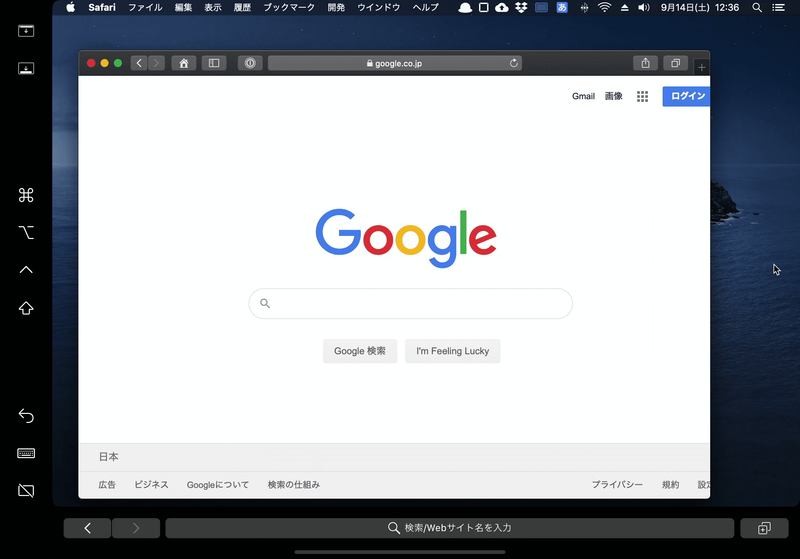The image size is (800, 559).
Task: Toggle the Shift modifier key in sidebar
Action: (x=26, y=308)
